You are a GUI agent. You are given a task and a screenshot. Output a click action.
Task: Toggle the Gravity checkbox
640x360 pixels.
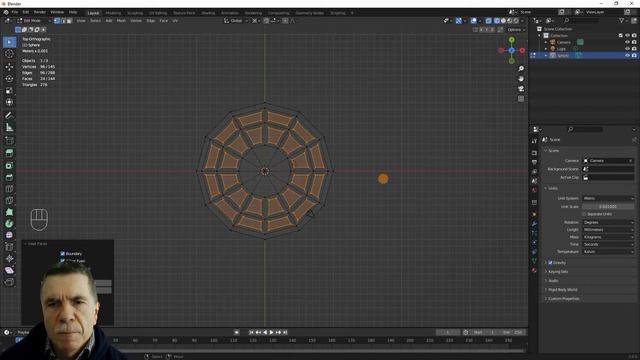click(x=550, y=262)
